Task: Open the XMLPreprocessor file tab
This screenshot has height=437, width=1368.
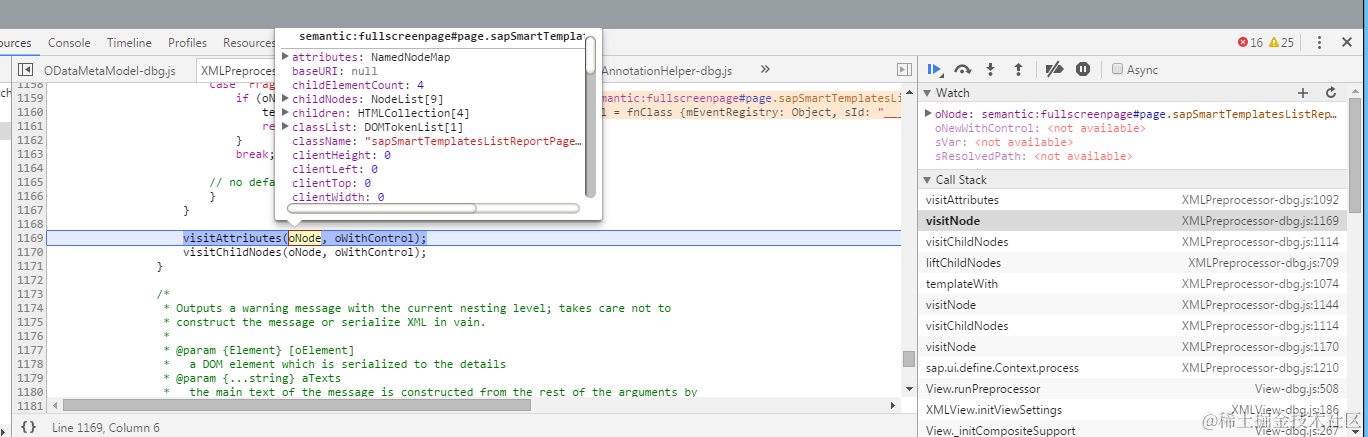Action: (236, 70)
